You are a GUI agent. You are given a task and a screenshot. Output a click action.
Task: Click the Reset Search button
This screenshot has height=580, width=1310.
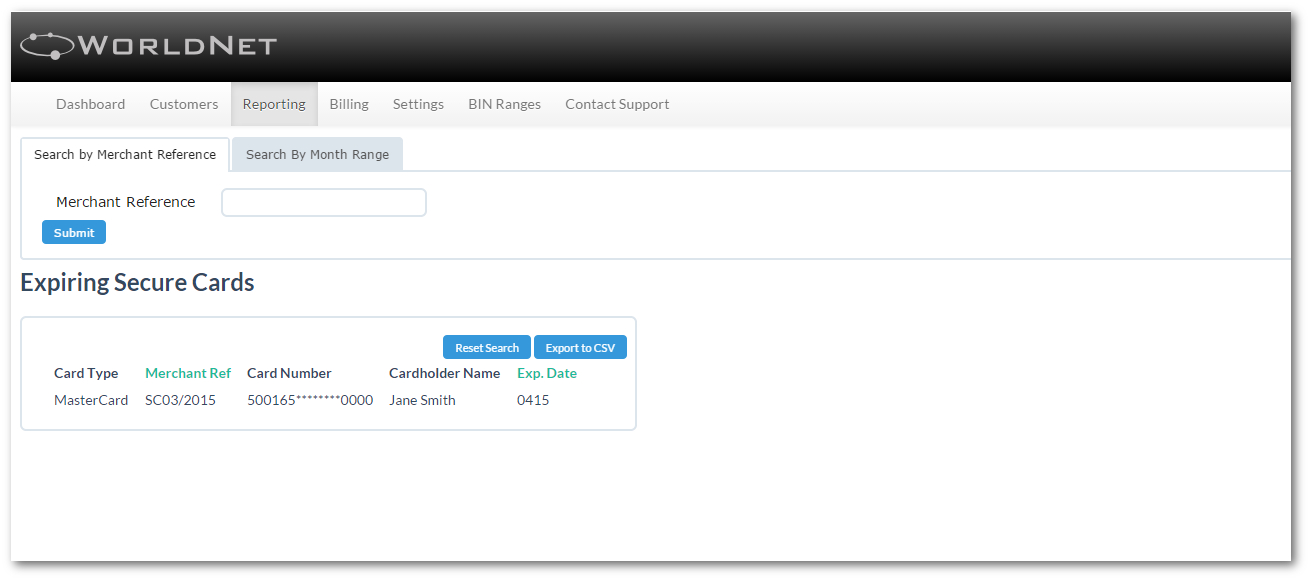point(486,348)
